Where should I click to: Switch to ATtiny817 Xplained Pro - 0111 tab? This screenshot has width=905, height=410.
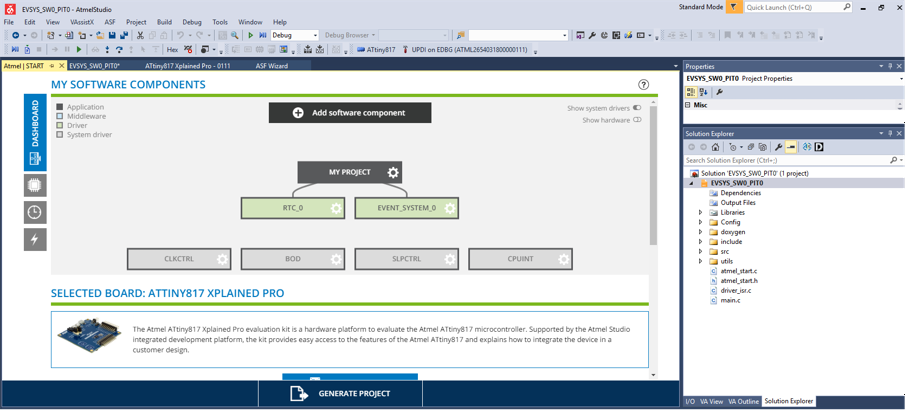(x=188, y=66)
